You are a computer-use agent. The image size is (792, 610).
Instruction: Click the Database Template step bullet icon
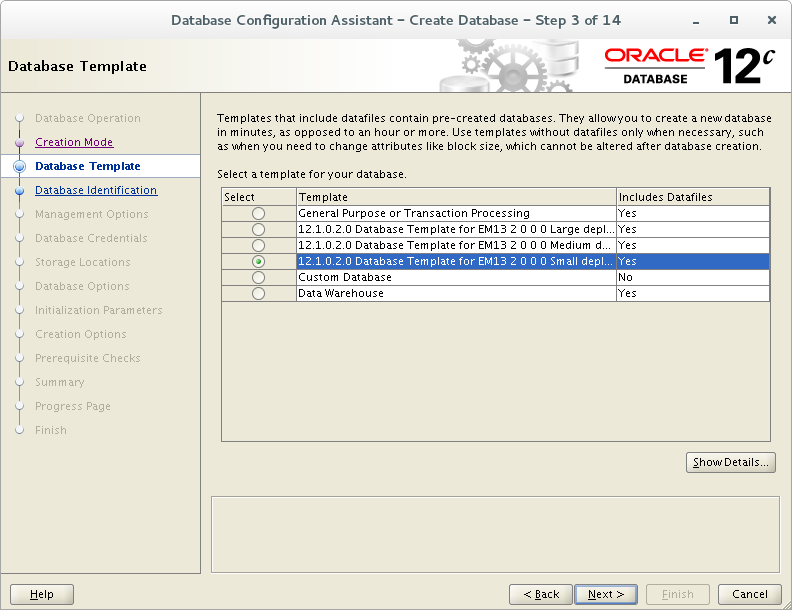[x=20, y=166]
